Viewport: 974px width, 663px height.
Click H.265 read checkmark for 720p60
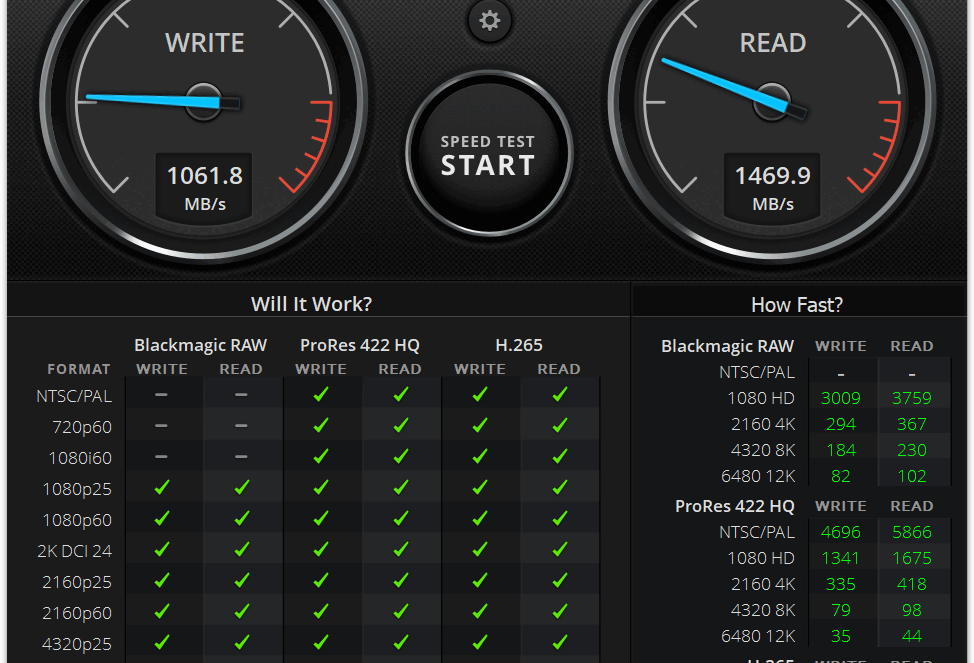(x=559, y=426)
